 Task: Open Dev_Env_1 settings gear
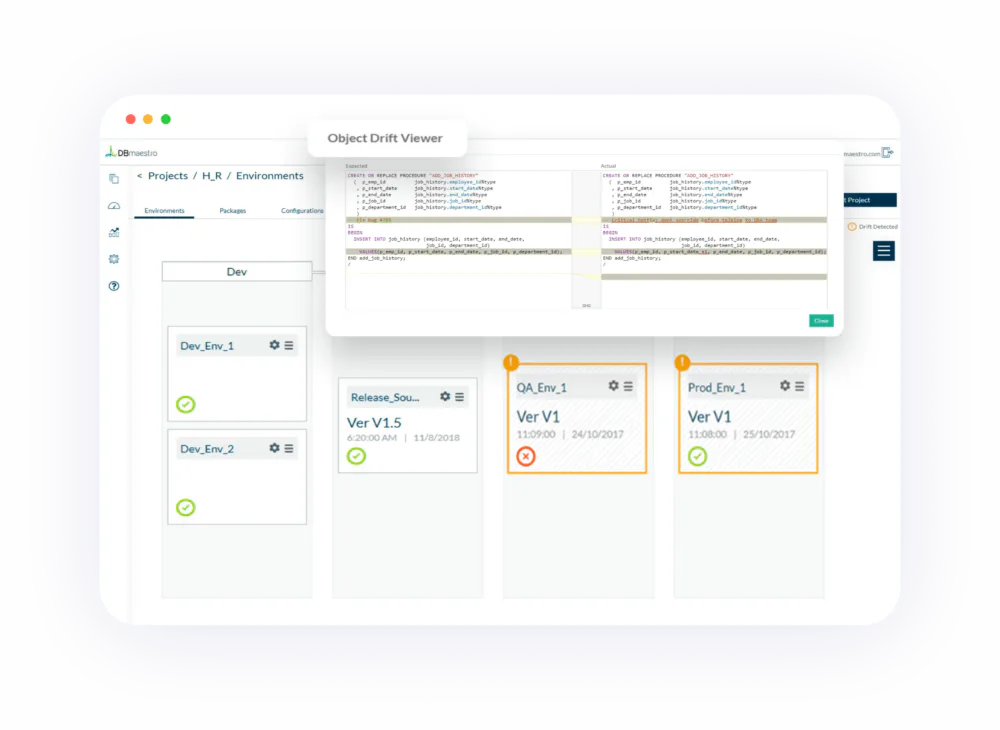274,345
